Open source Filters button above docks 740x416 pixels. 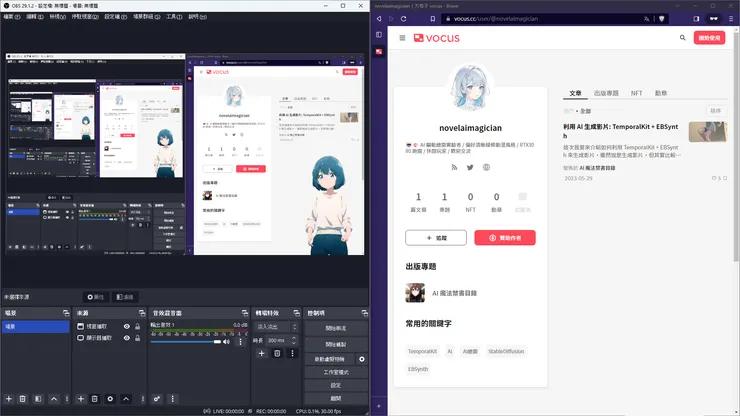pos(125,297)
